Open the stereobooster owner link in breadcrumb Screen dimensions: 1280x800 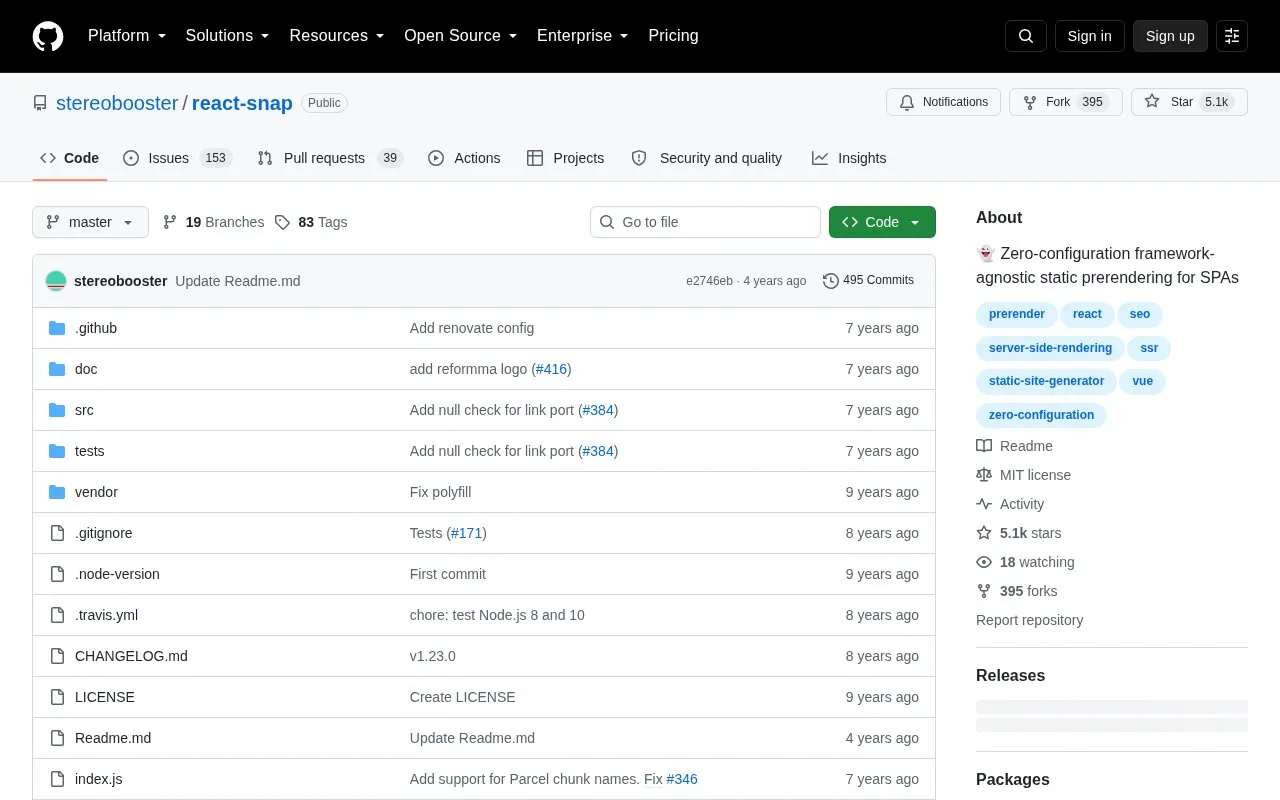tap(117, 103)
